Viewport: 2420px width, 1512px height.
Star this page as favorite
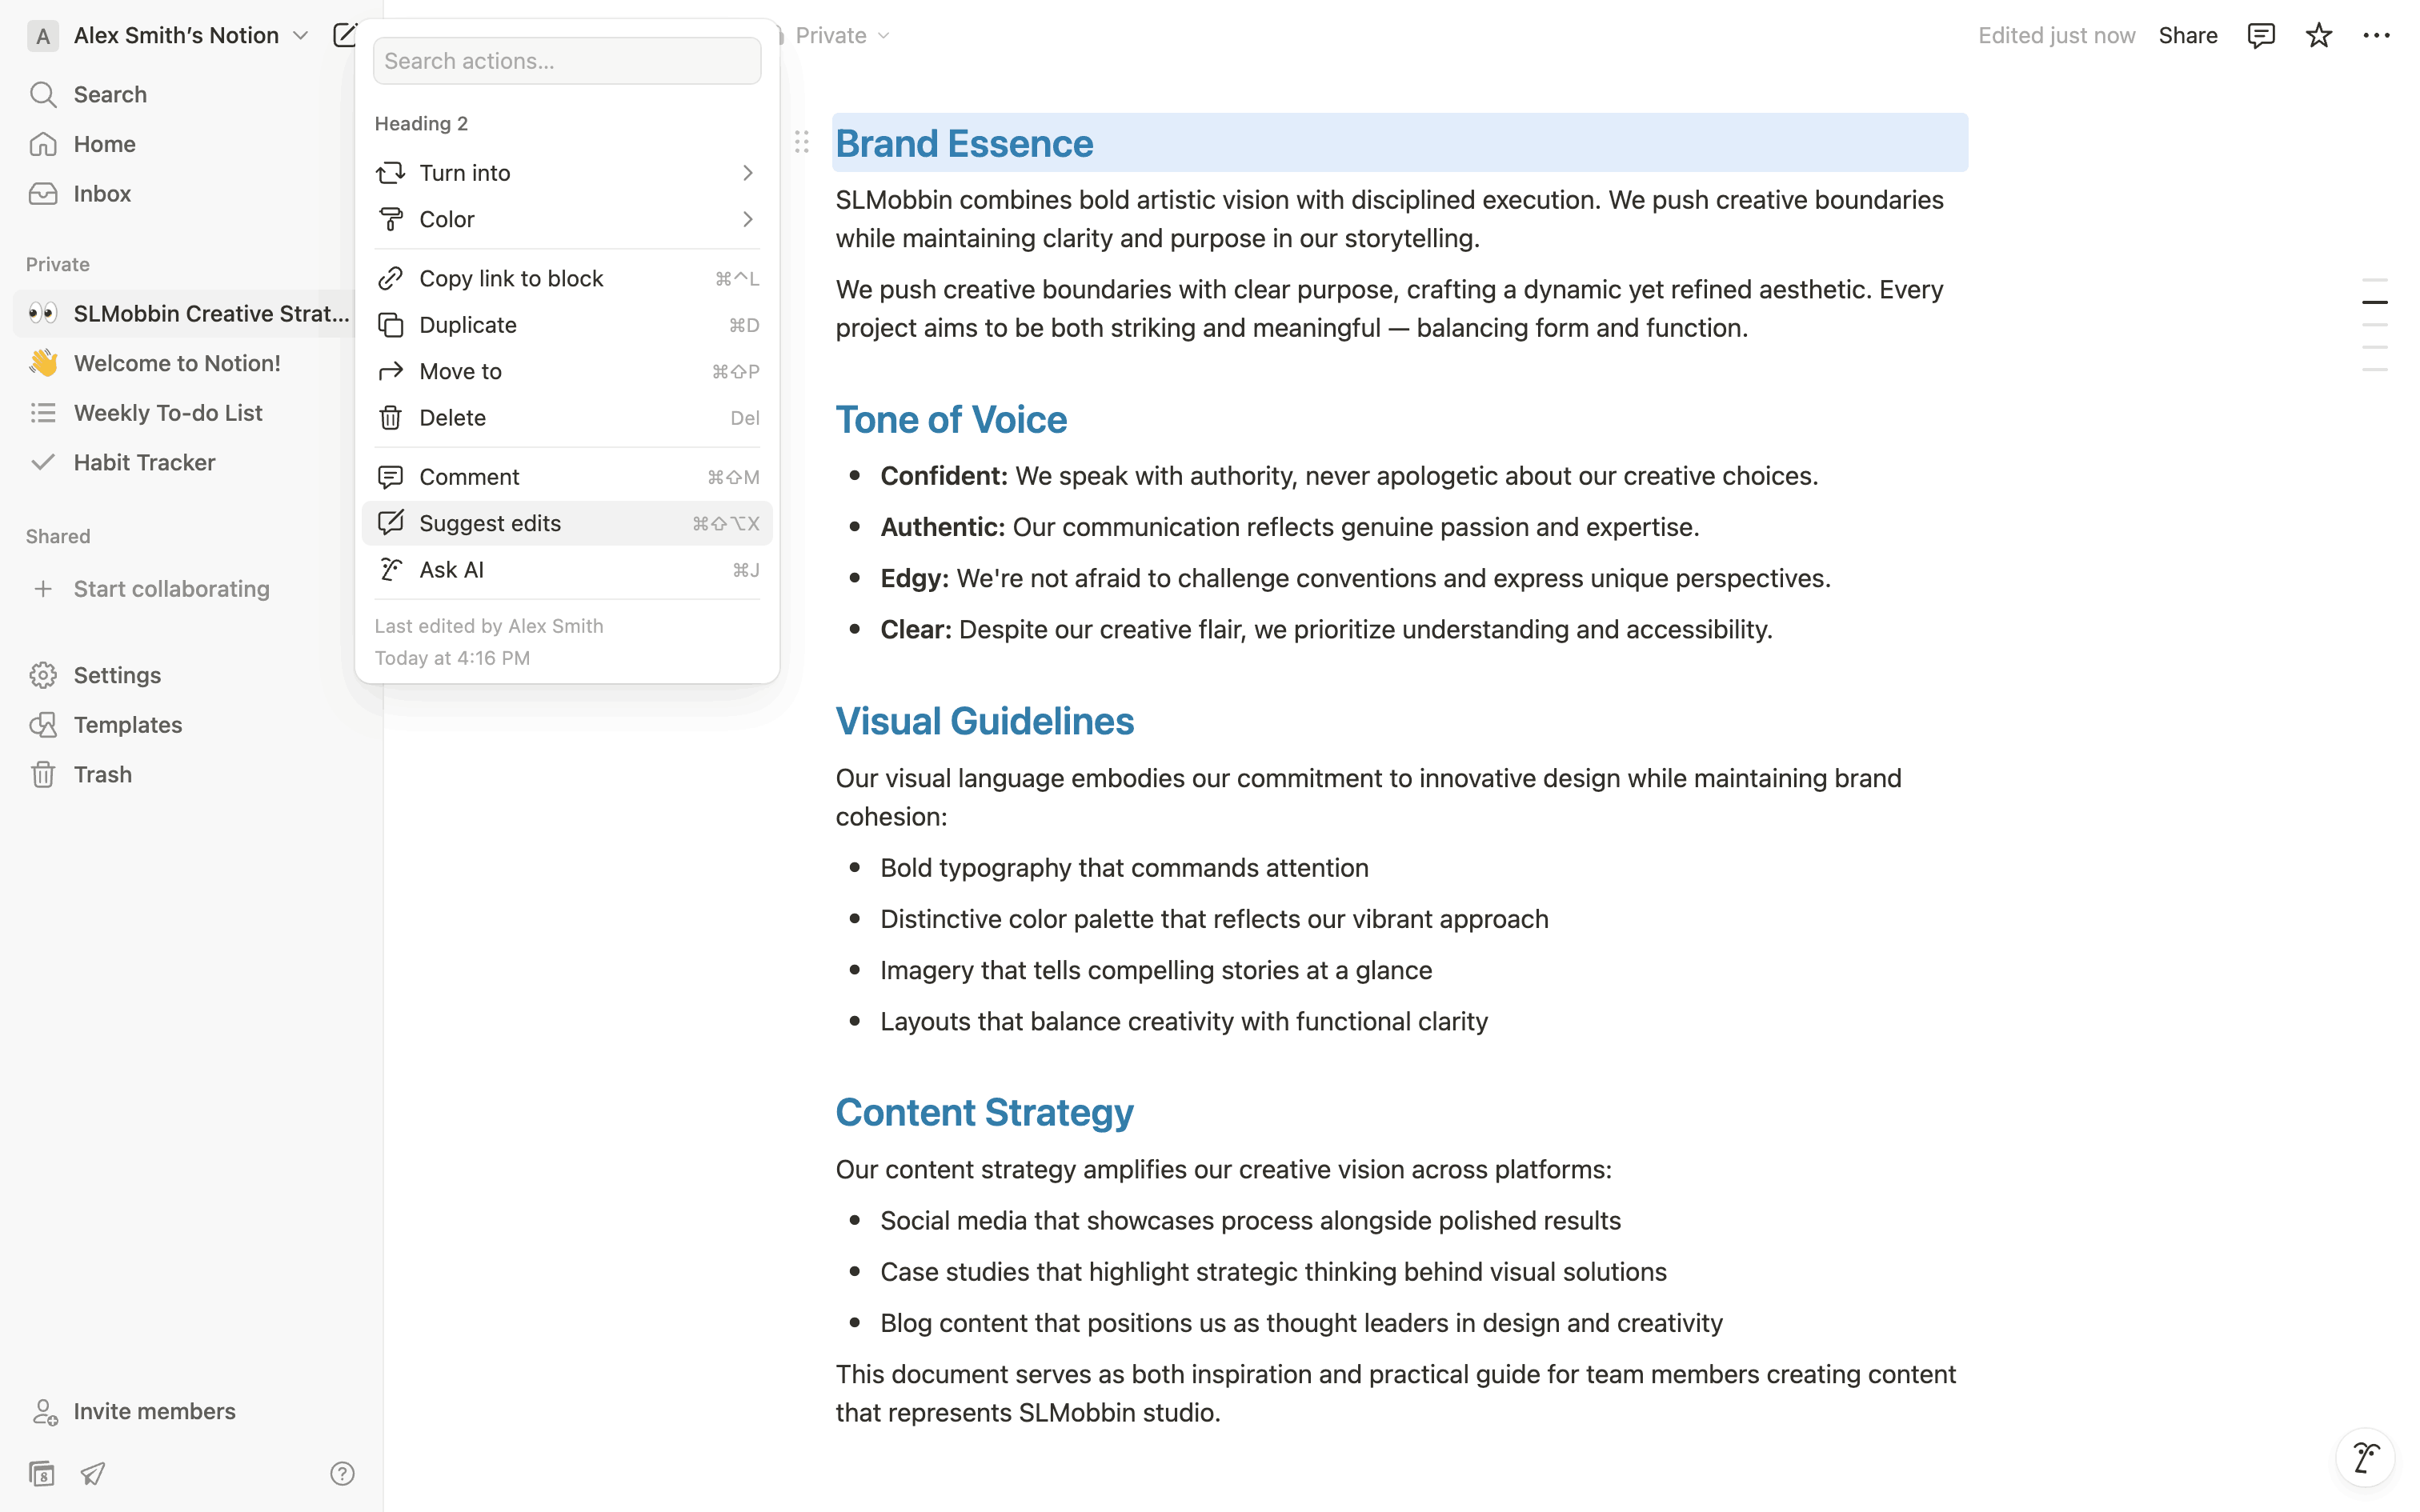[x=2318, y=36]
